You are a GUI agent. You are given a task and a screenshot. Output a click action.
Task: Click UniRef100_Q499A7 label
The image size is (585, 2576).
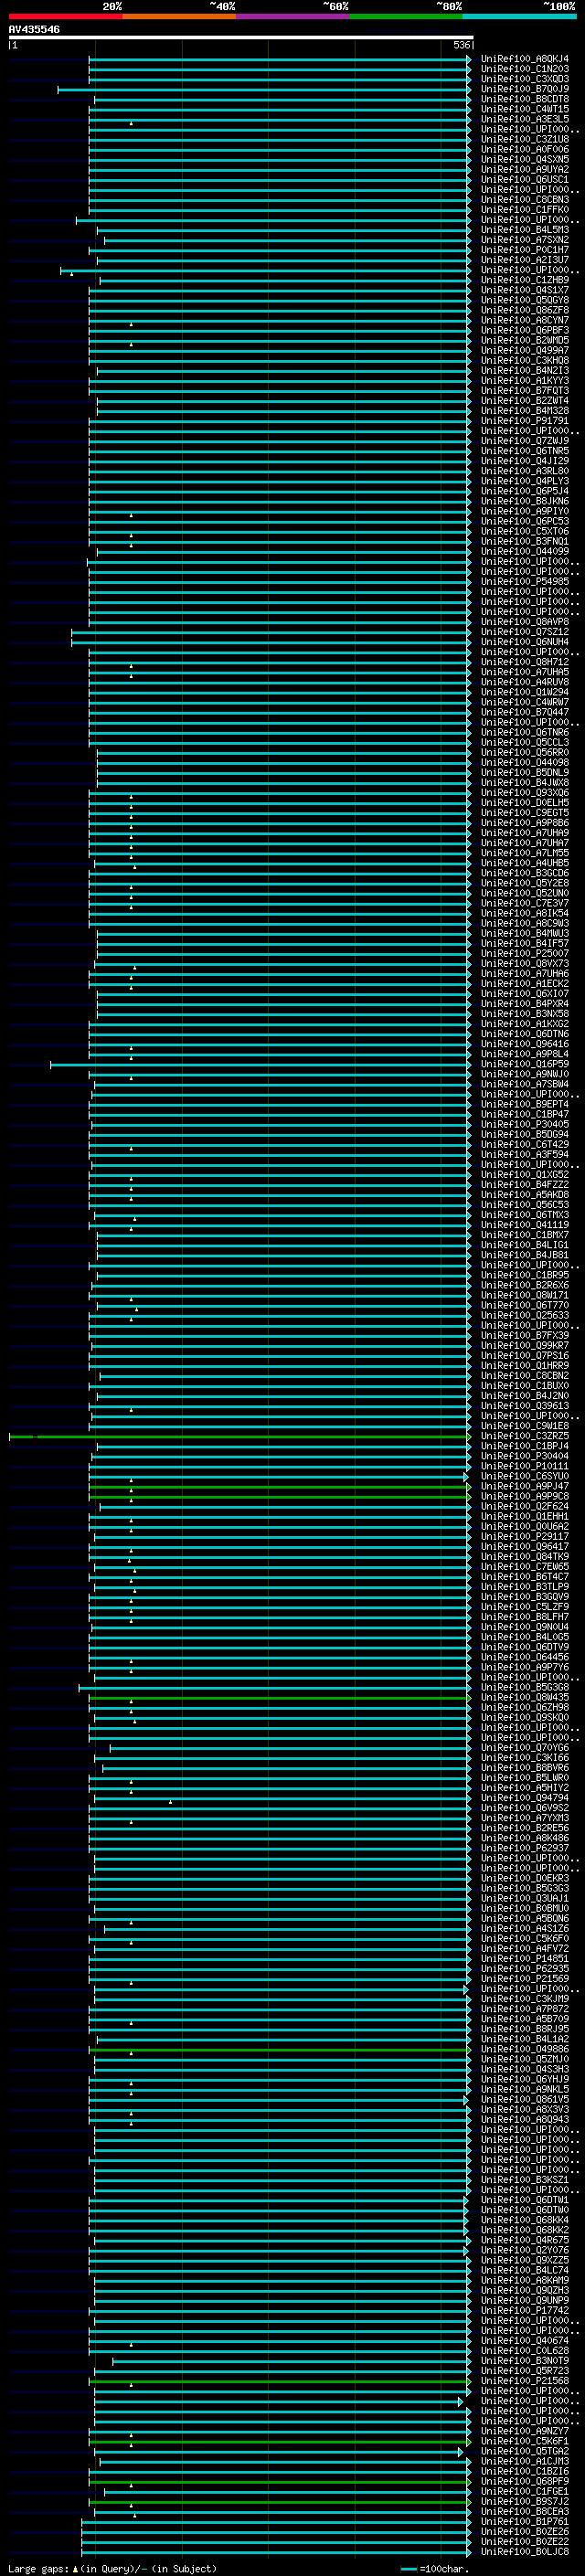point(525,350)
